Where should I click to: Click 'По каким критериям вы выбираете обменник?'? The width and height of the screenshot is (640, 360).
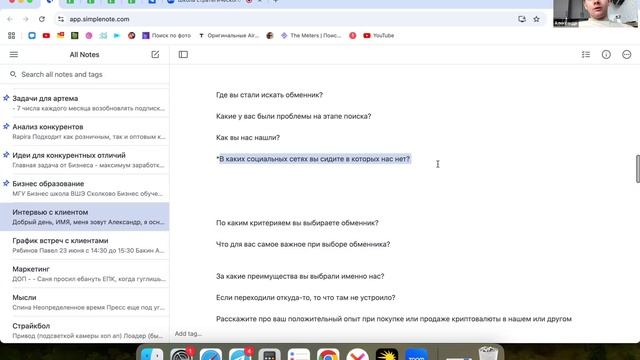[x=297, y=223]
